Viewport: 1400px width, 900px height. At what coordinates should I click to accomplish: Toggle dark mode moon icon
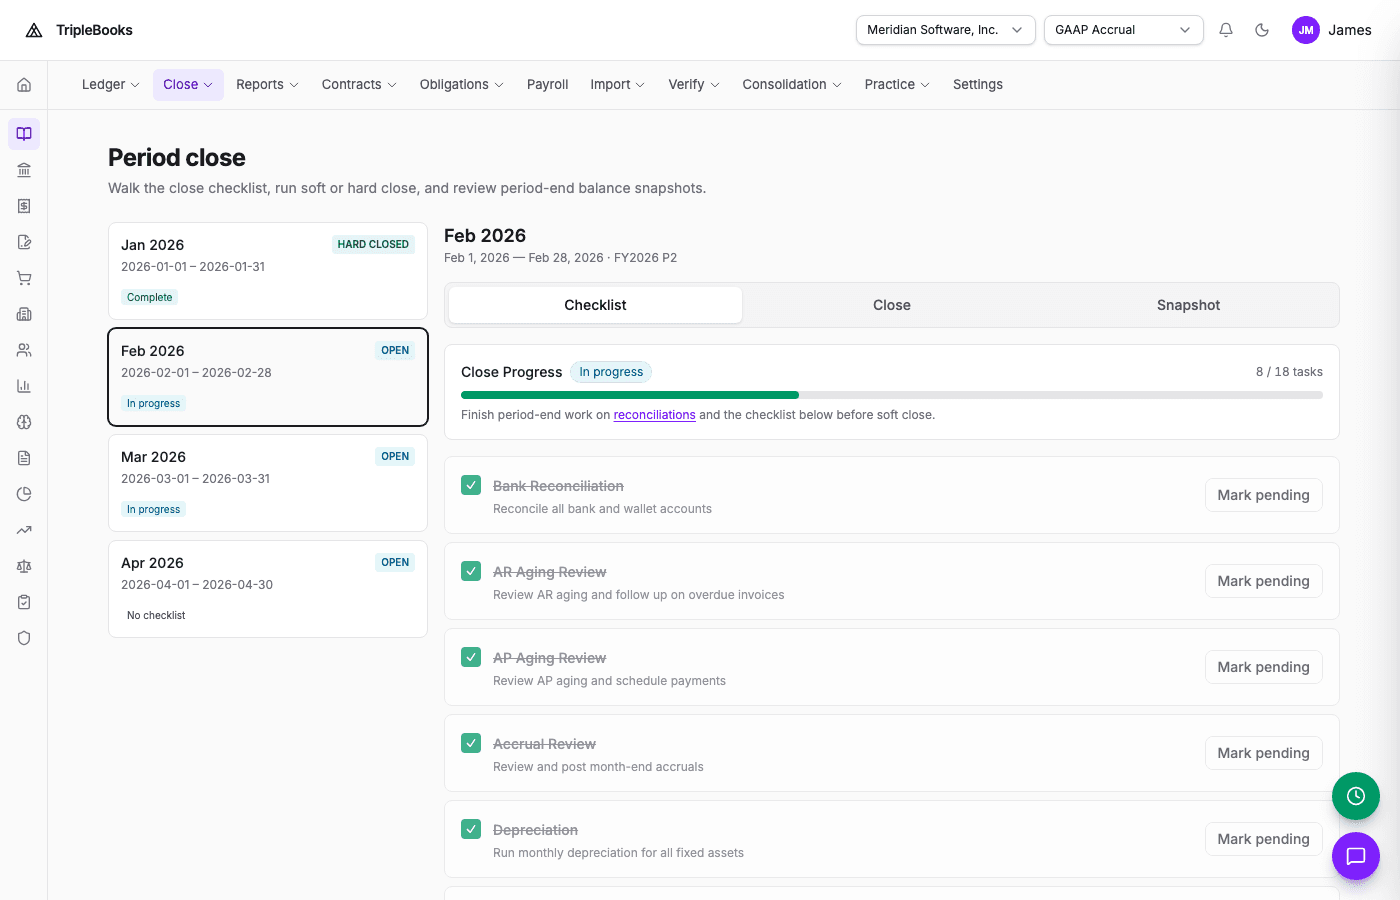tap(1262, 30)
